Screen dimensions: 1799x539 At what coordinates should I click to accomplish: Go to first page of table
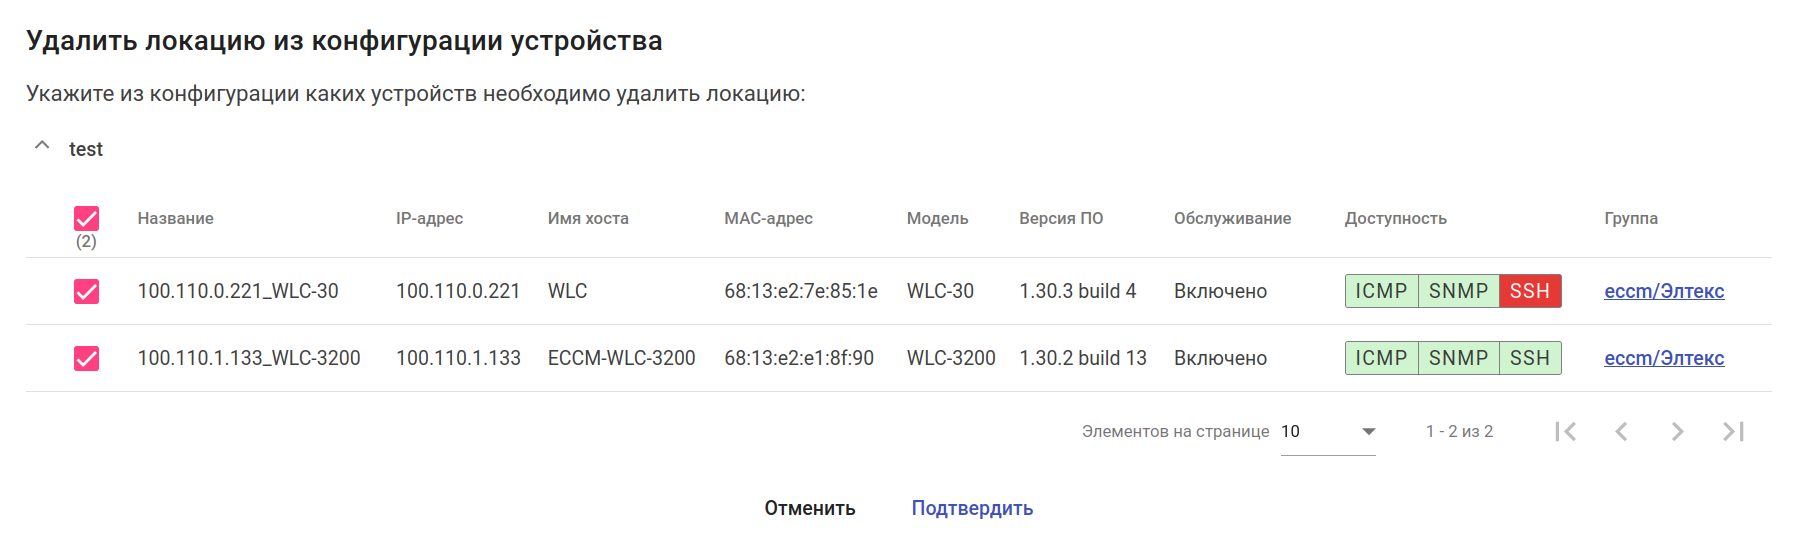[x=1566, y=431]
